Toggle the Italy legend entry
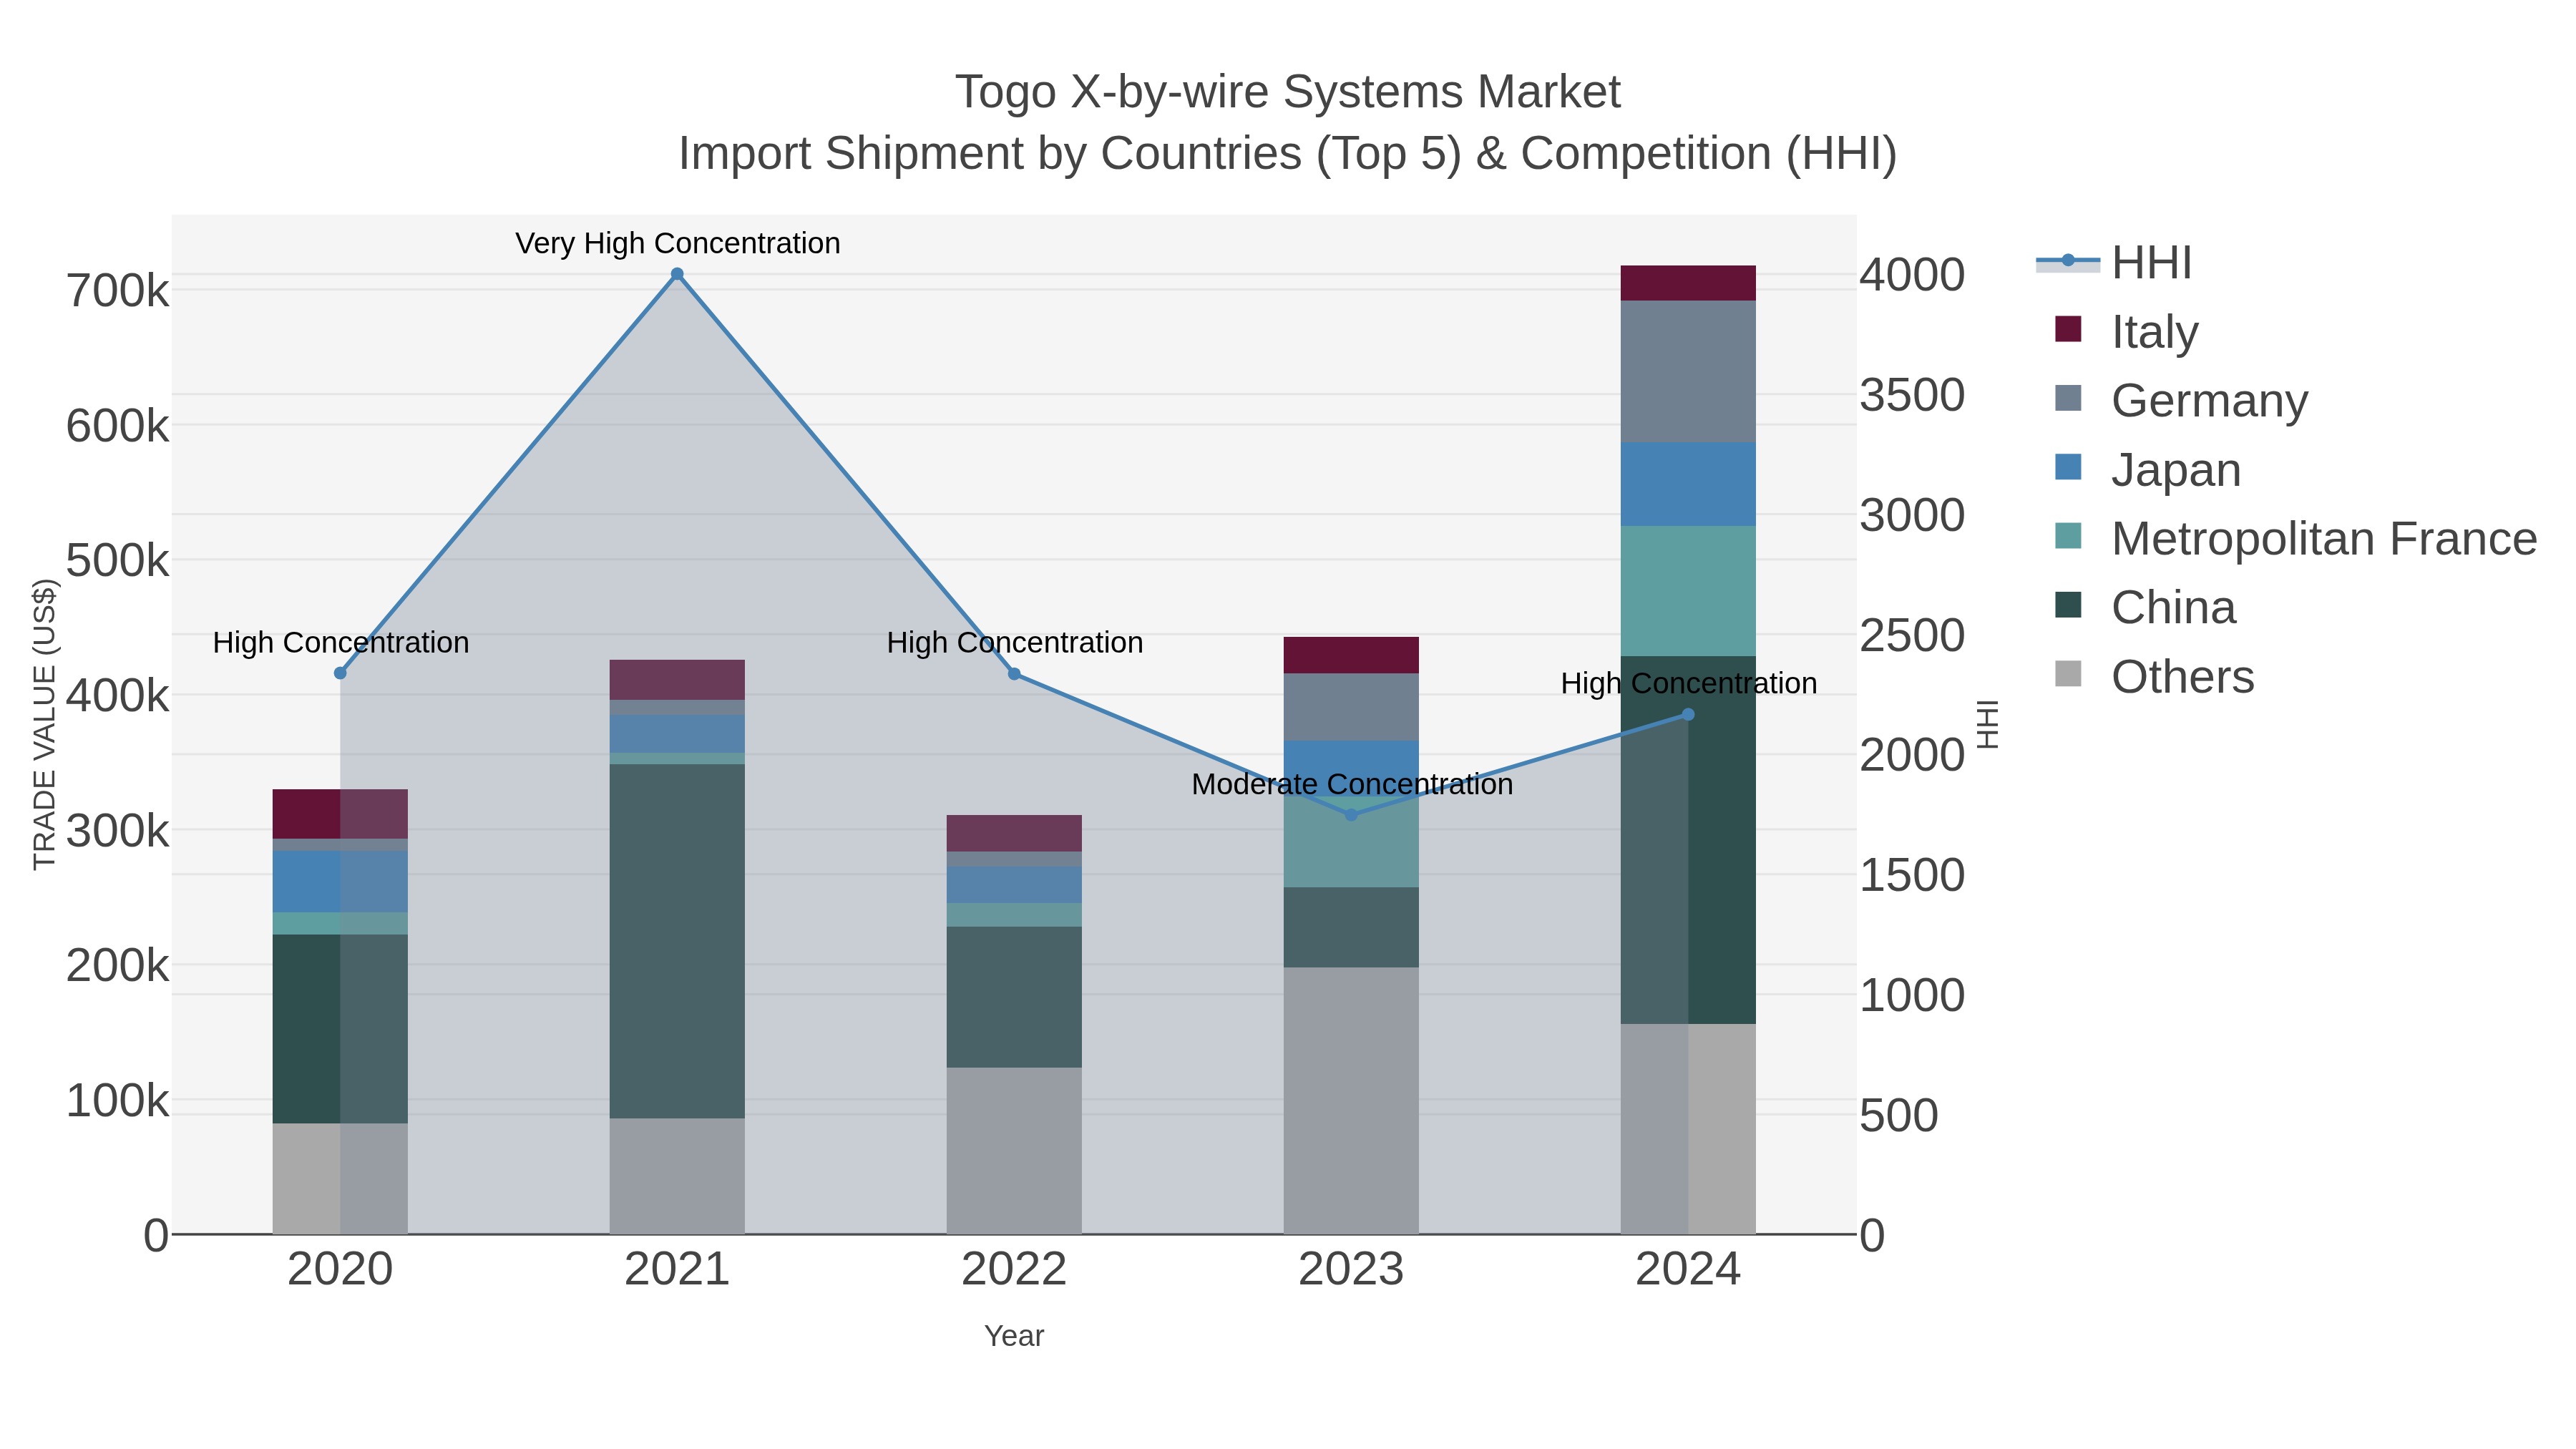This screenshot has width=2576, height=1449. coord(2126,331)
